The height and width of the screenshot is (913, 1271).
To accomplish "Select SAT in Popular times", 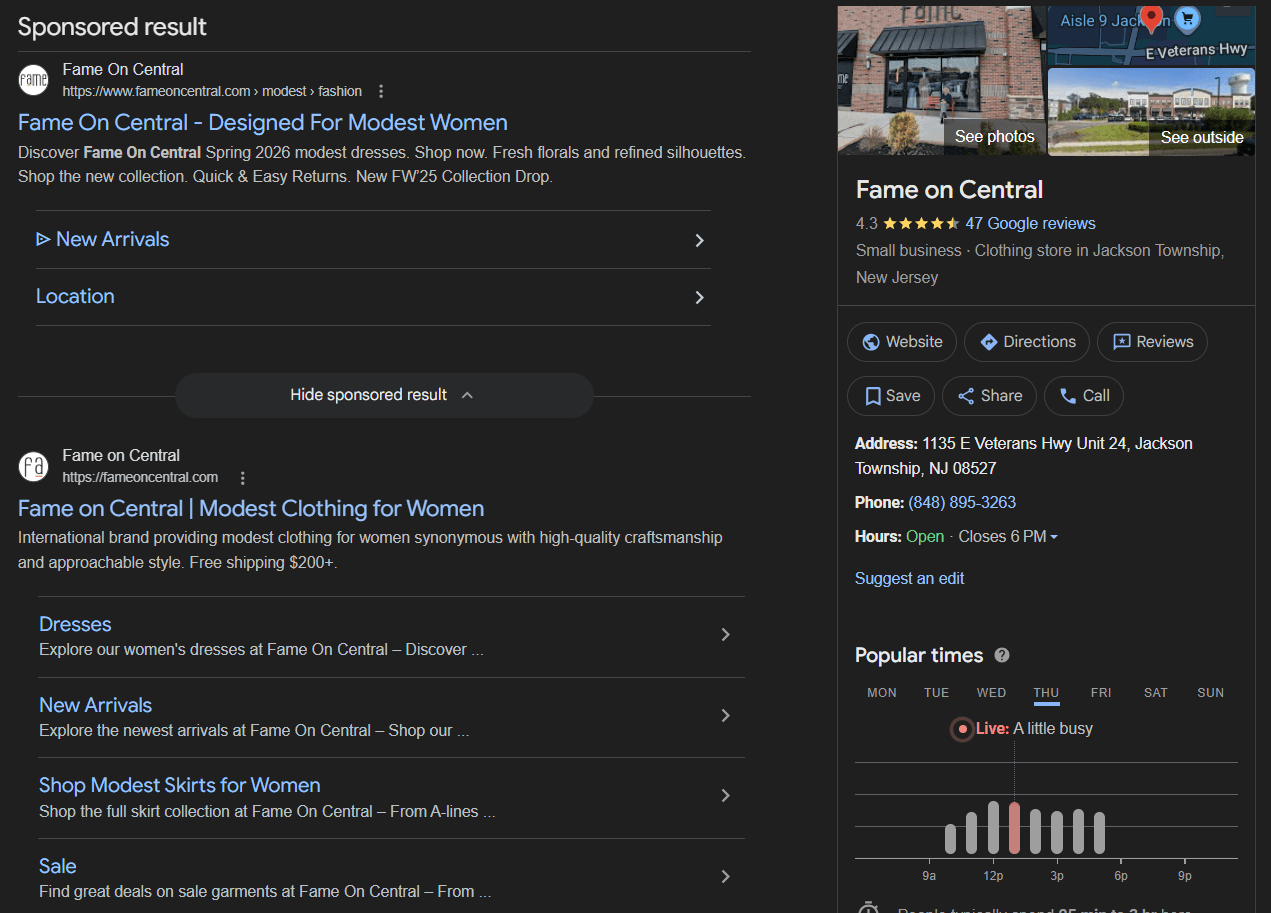I will click(x=1155, y=693).
